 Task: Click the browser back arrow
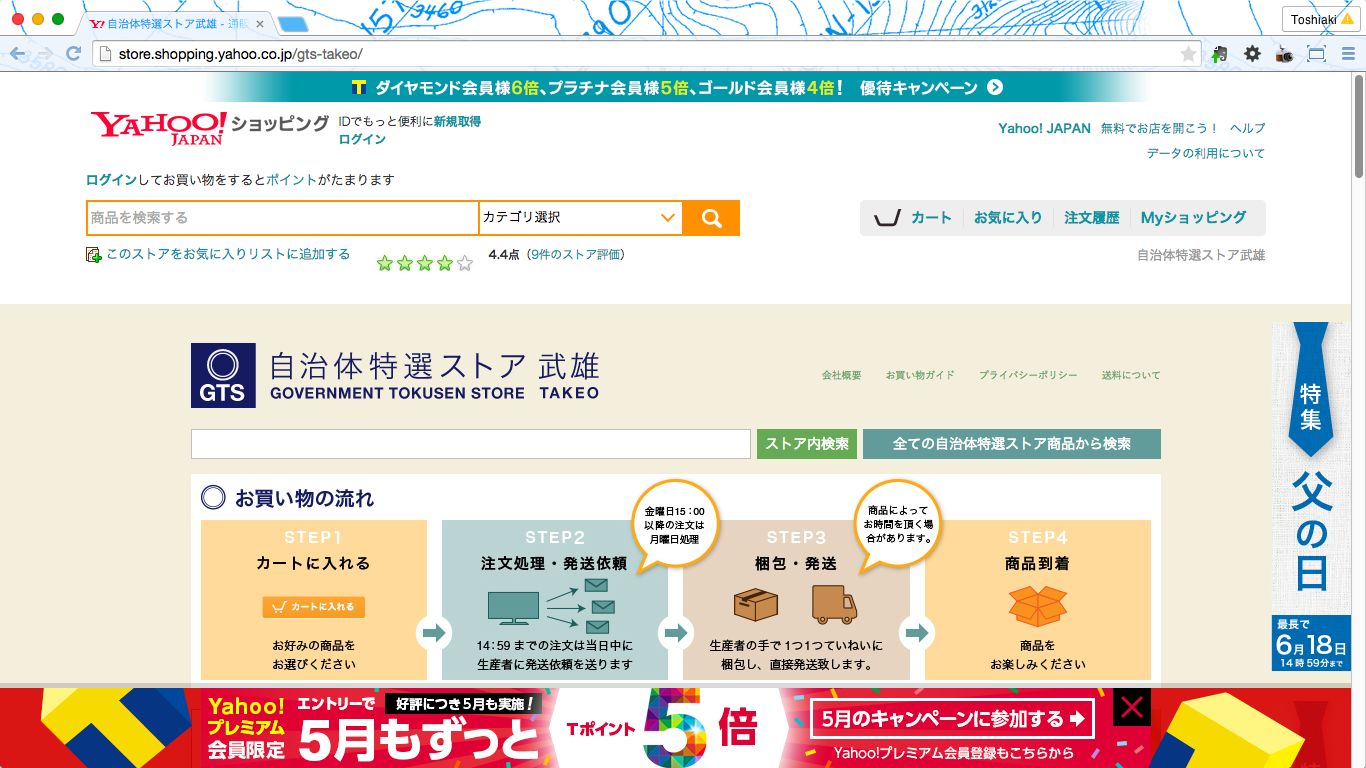pos(18,54)
